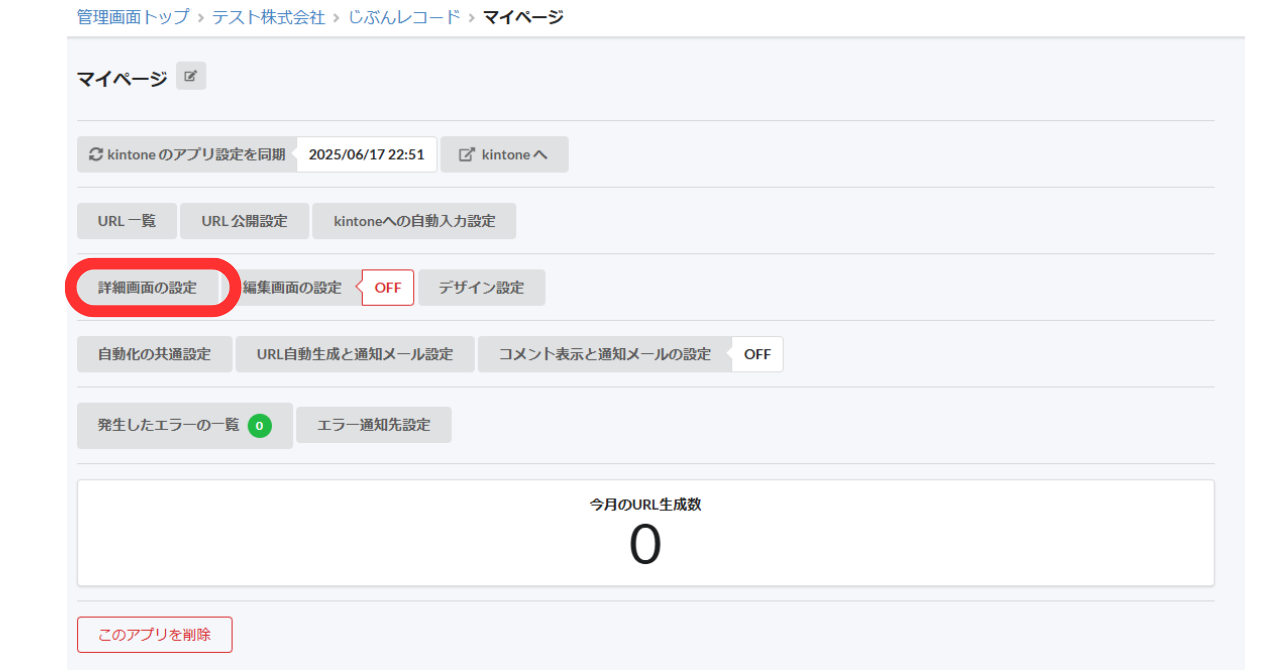Go to テスト株式会社 breadcrumb link

click(269, 17)
